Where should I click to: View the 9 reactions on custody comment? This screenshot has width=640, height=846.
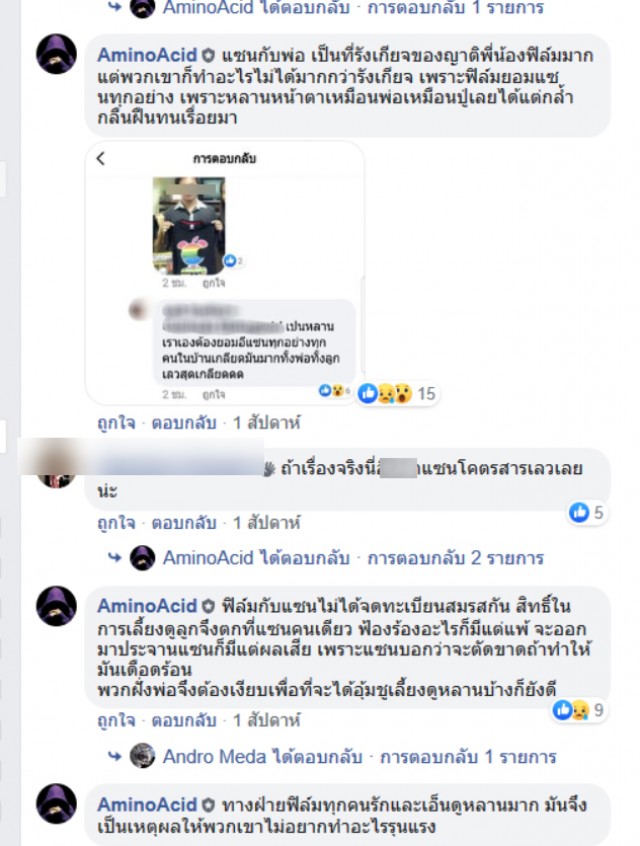coord(578,710)
